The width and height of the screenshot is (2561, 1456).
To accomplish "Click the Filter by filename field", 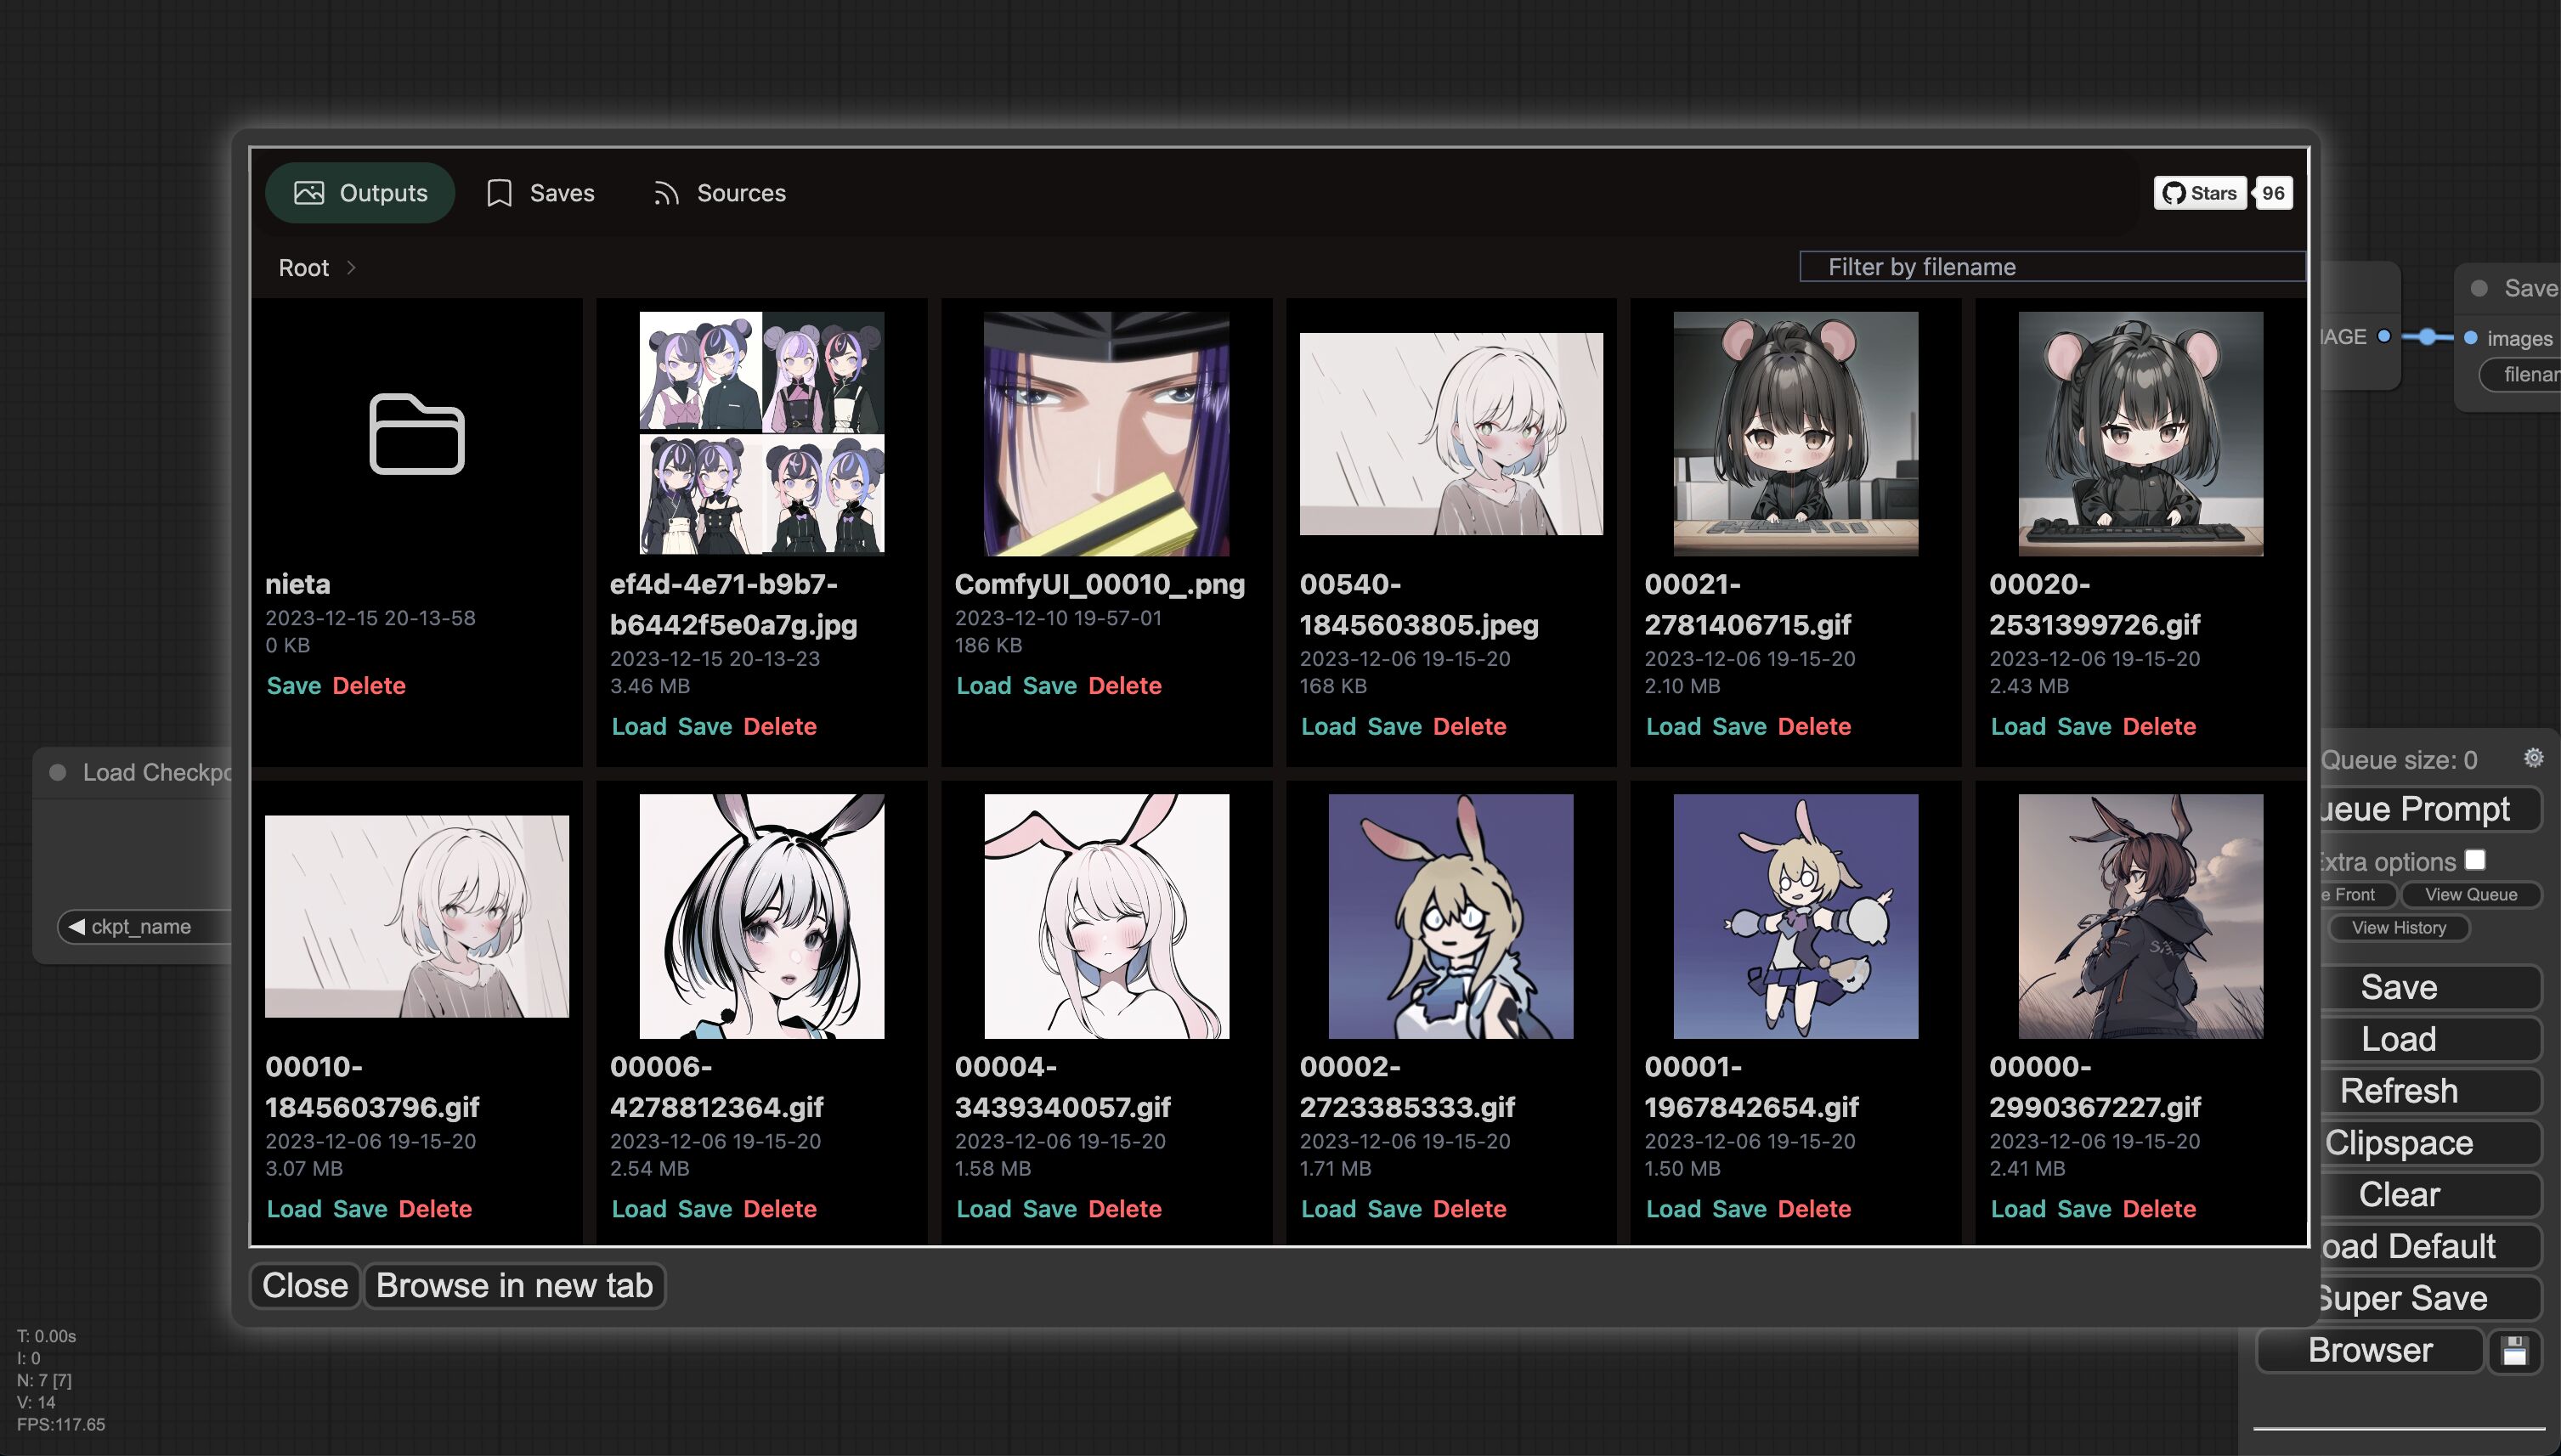I will tap(2051, 267).
